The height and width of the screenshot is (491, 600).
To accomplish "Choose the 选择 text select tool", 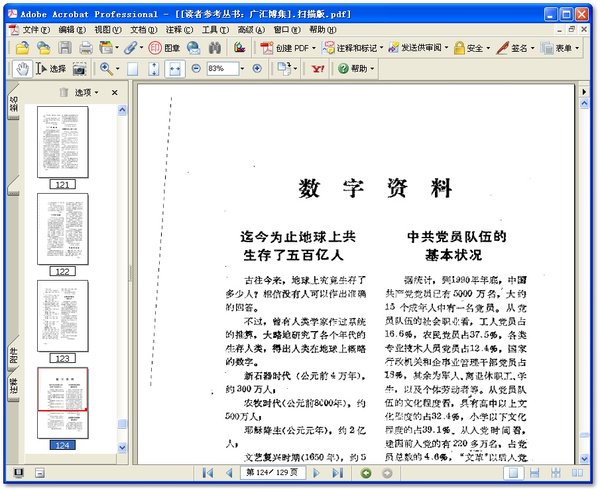I will click(x=51, y=69).
